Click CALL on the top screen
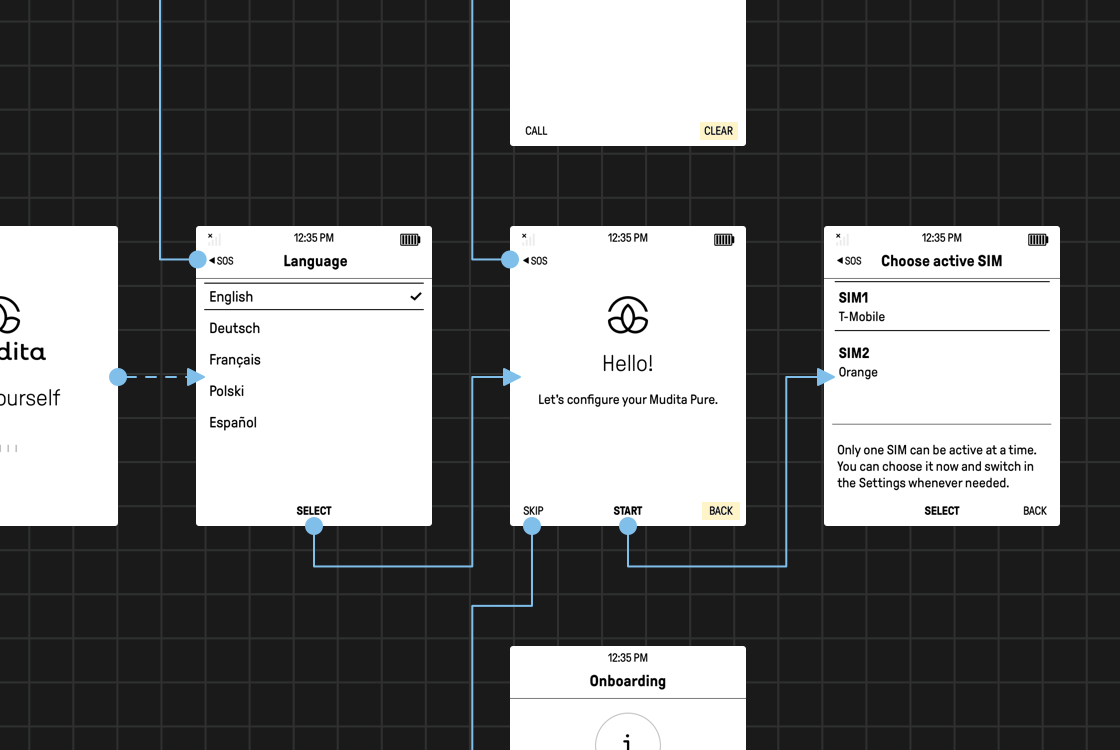 pyautogui.click(x=536, y=131)
